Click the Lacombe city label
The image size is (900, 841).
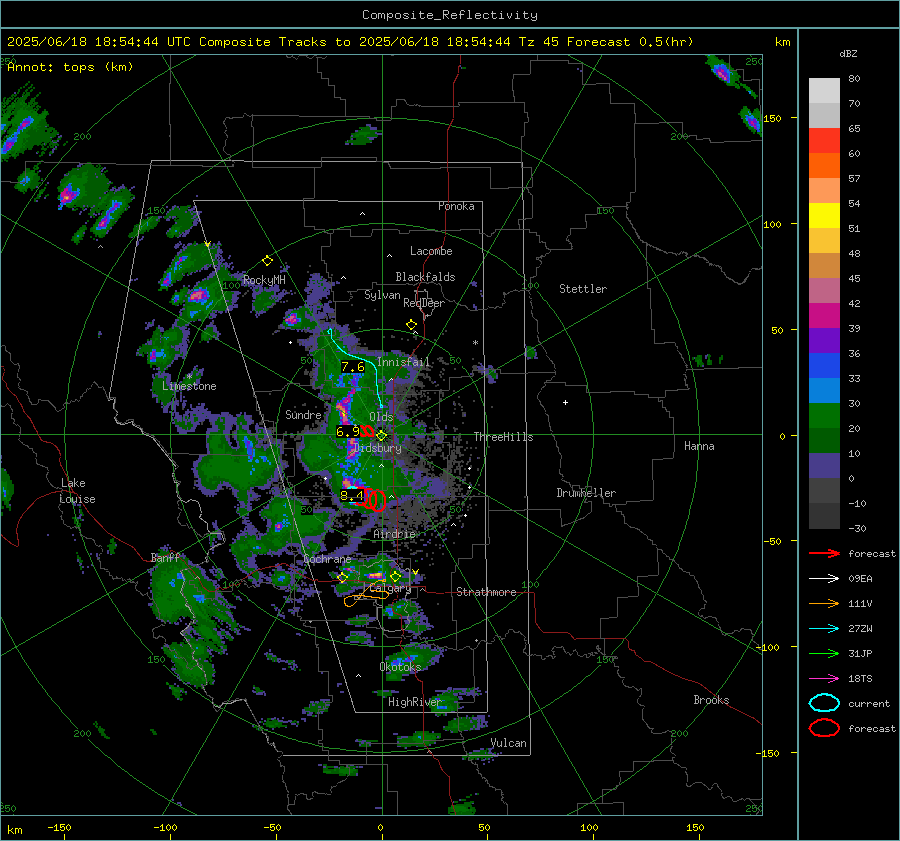431,251
